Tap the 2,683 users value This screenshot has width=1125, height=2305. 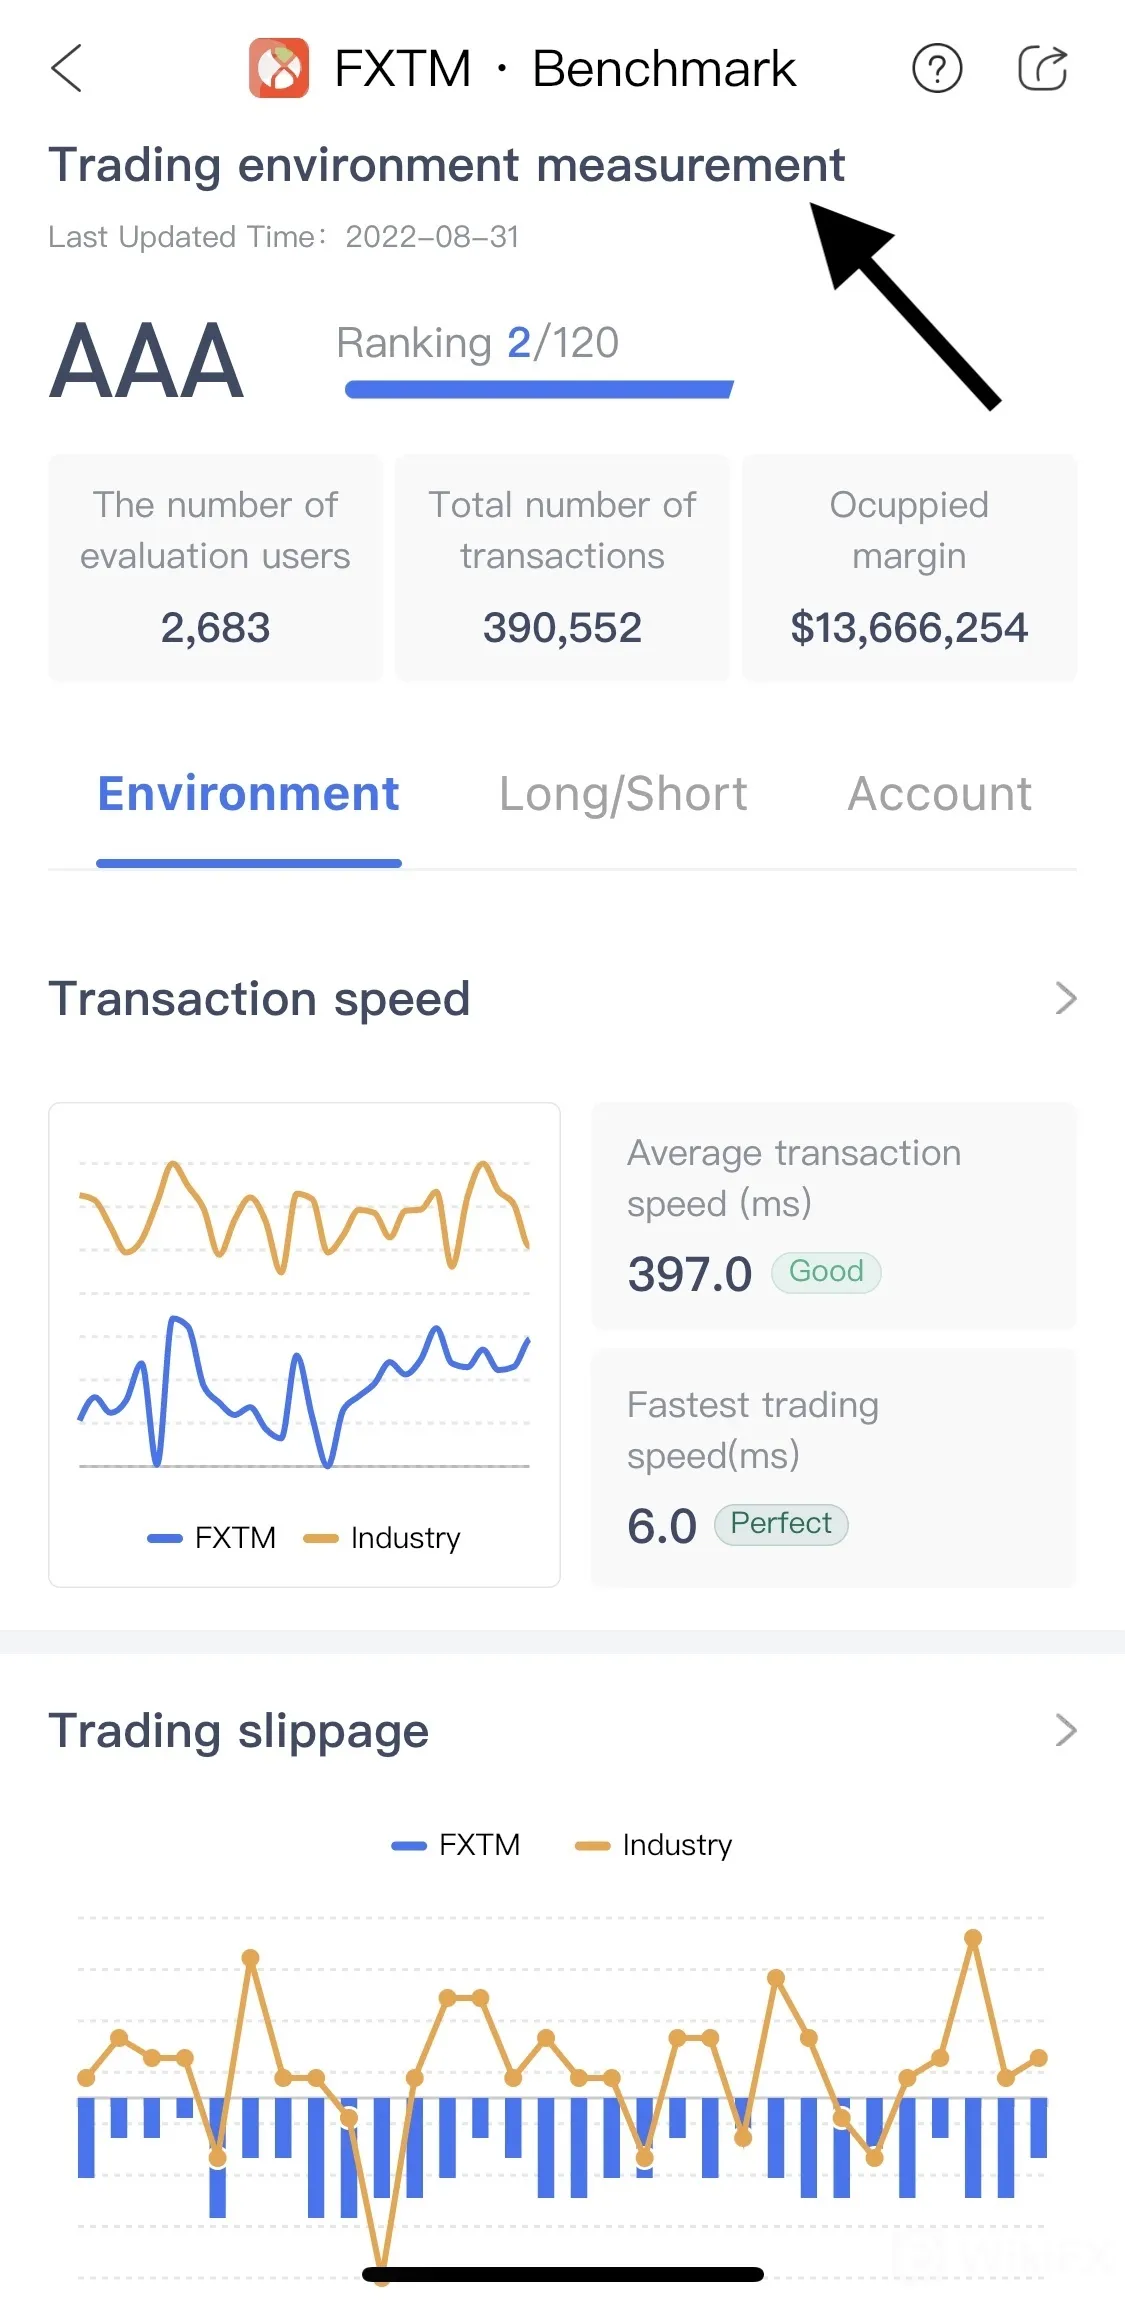(x=216, y=628)
